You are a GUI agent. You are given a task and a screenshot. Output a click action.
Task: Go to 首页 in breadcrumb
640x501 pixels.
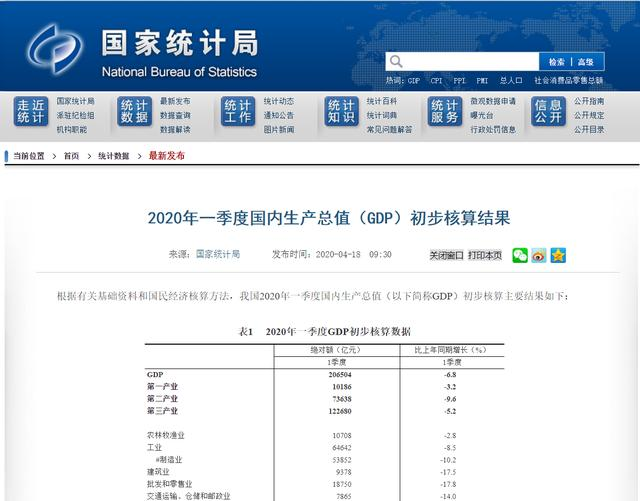(x=71, y=156)
